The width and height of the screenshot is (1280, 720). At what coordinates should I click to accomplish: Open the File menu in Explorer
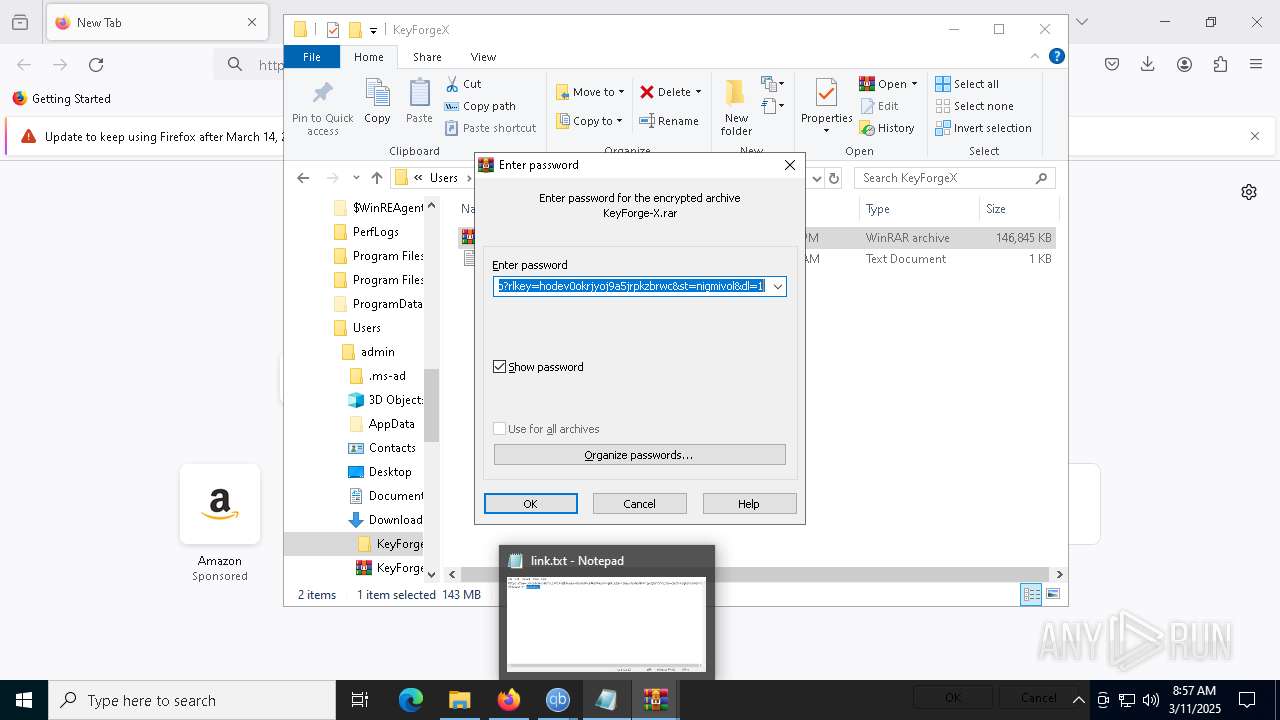pyautogui.click(x=311, y=57)
